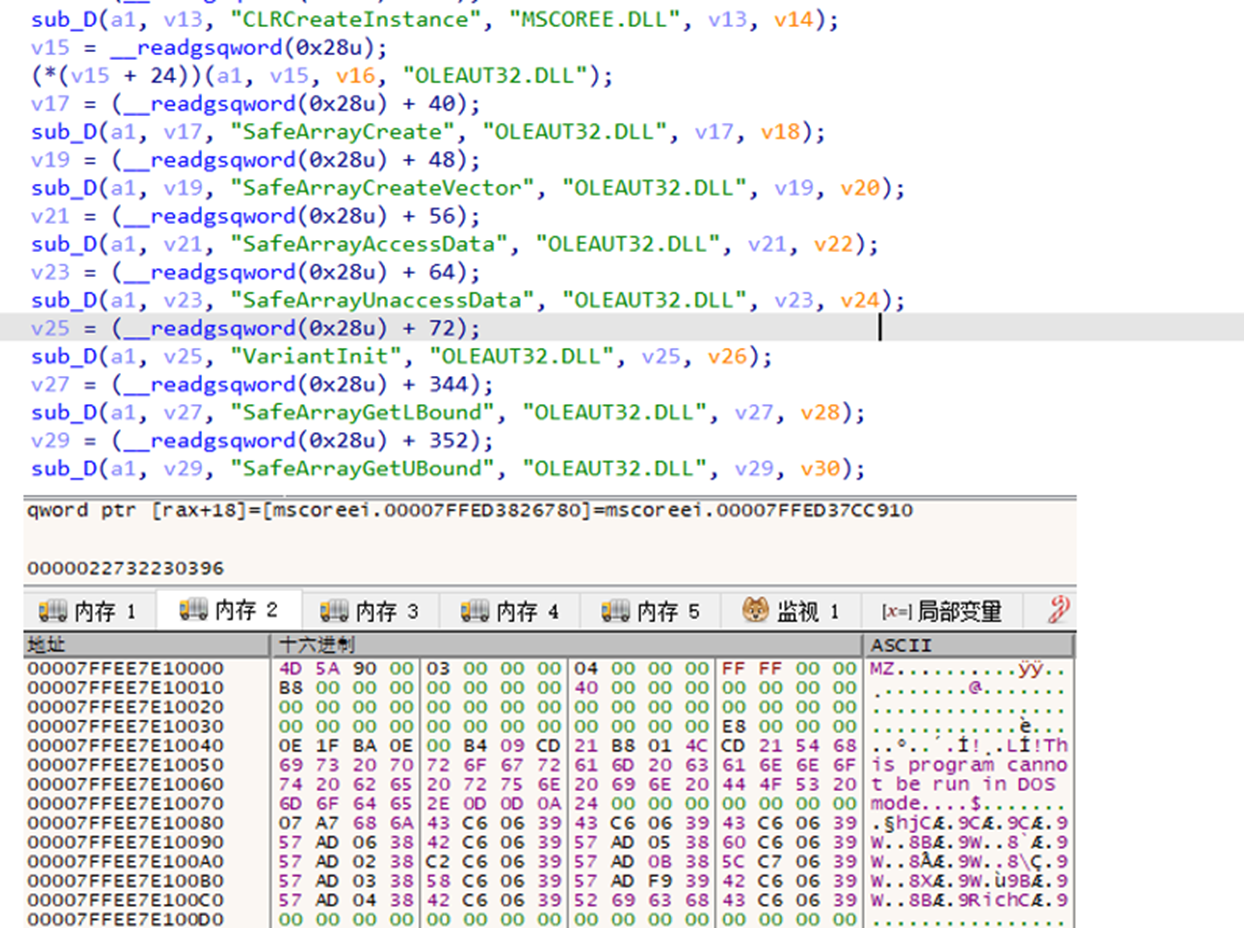Click the (*(v15 + 24)) call line
The height and width of the screenshot is (928, 1244).
tap(322, 76)
